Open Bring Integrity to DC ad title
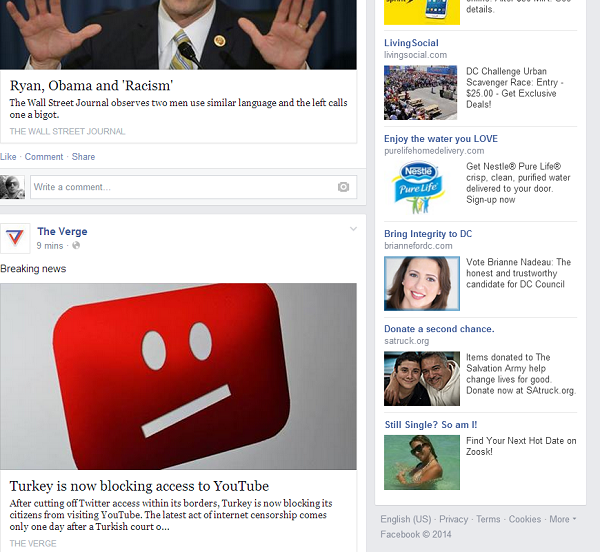Image resolution: width=600 pixels, height=552 pixels. (428, 234)
